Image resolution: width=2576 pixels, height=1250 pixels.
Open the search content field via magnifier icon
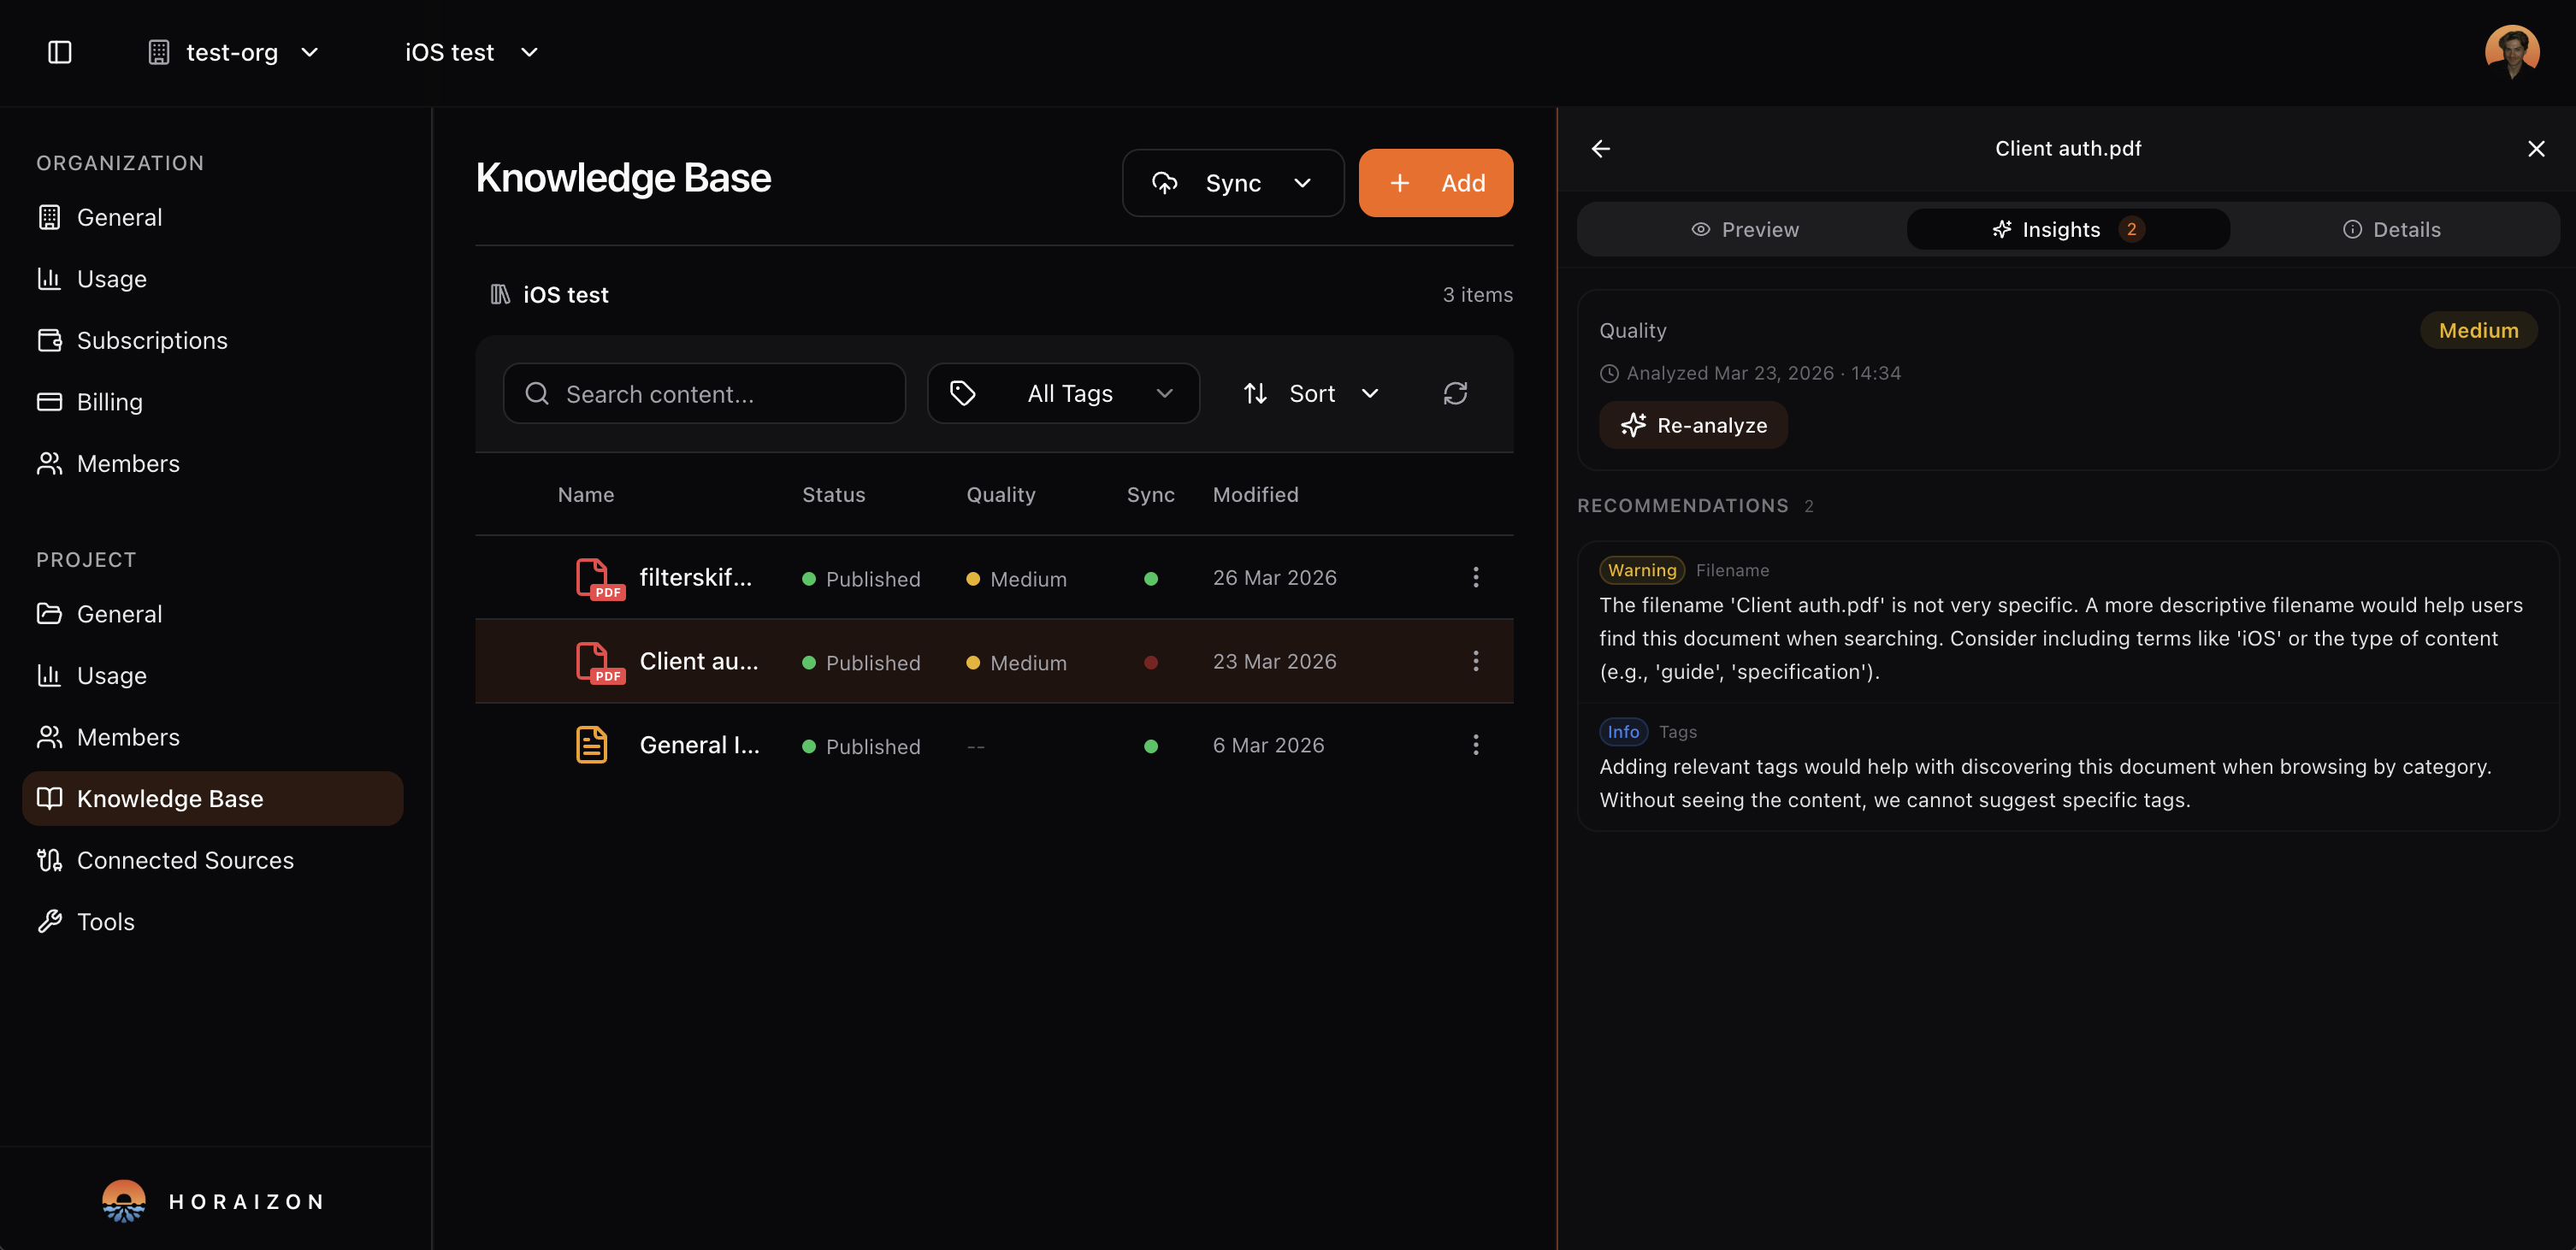[538, 393]
